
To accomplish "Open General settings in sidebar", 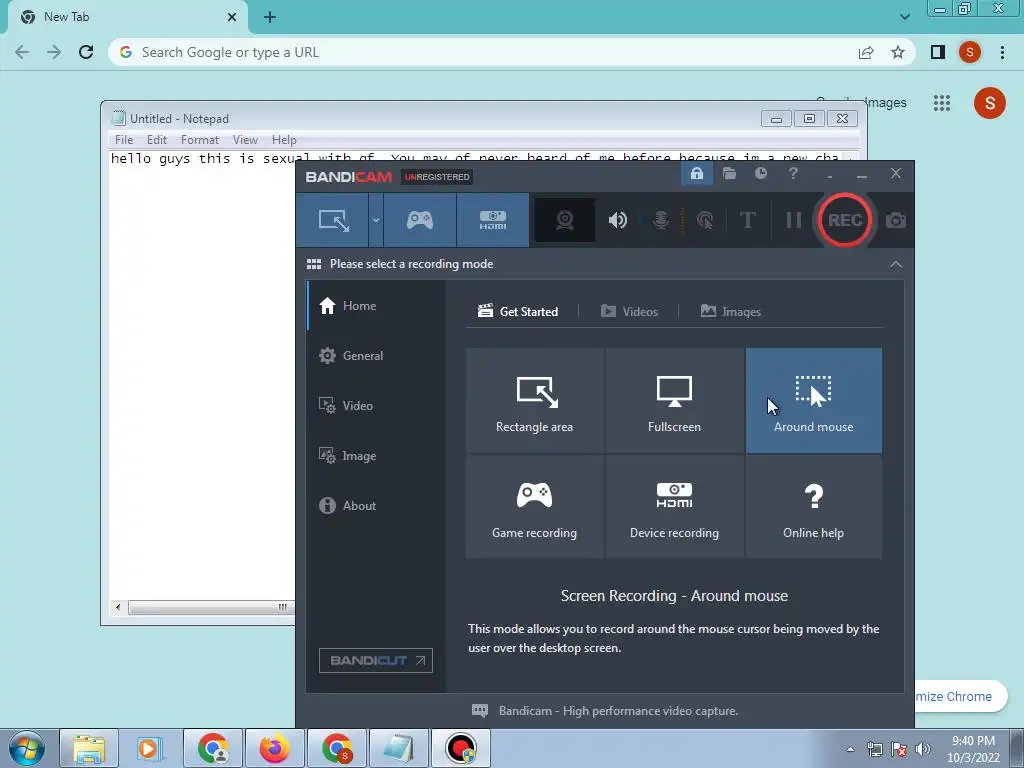I will point(376,355).
